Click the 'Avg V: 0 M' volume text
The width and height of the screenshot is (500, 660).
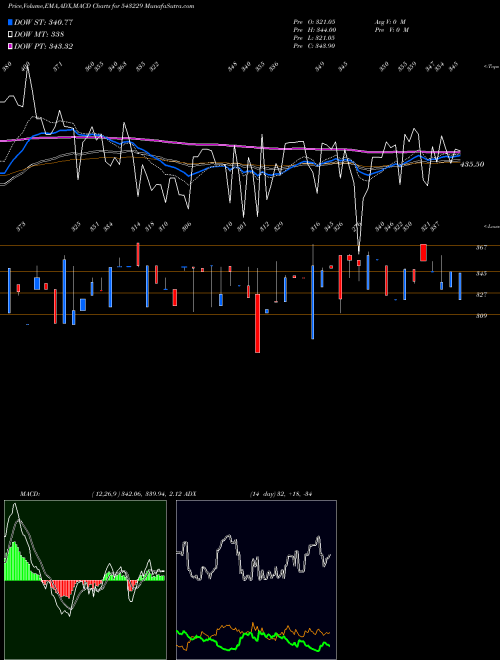pyautogui.click(x=390, y=21)
